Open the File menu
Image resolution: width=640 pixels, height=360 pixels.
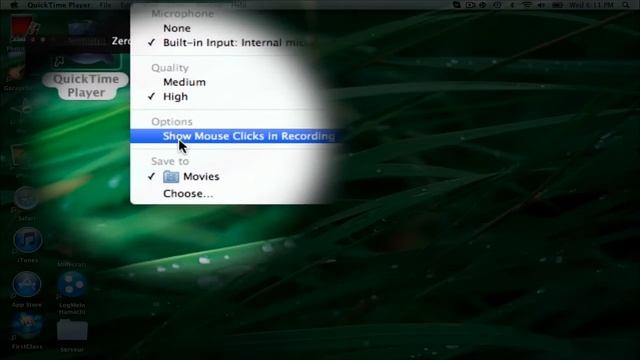pyautogui.click(x=105, y=5)
